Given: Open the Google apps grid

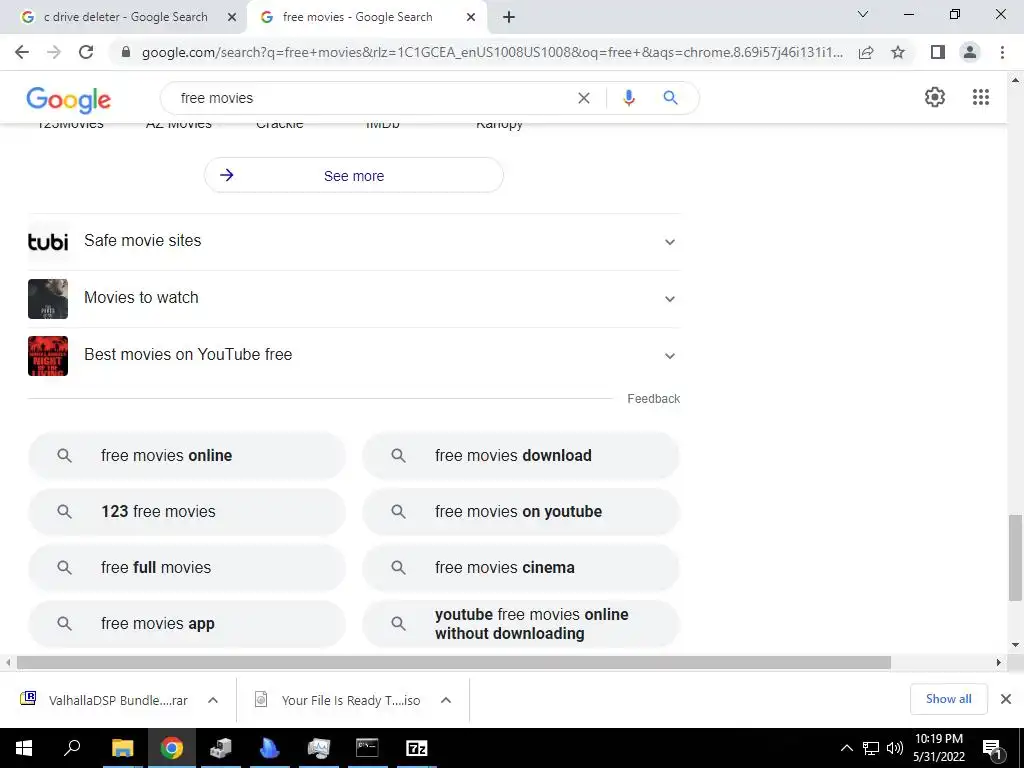Looking at the screenshot, I should [981, 97].
